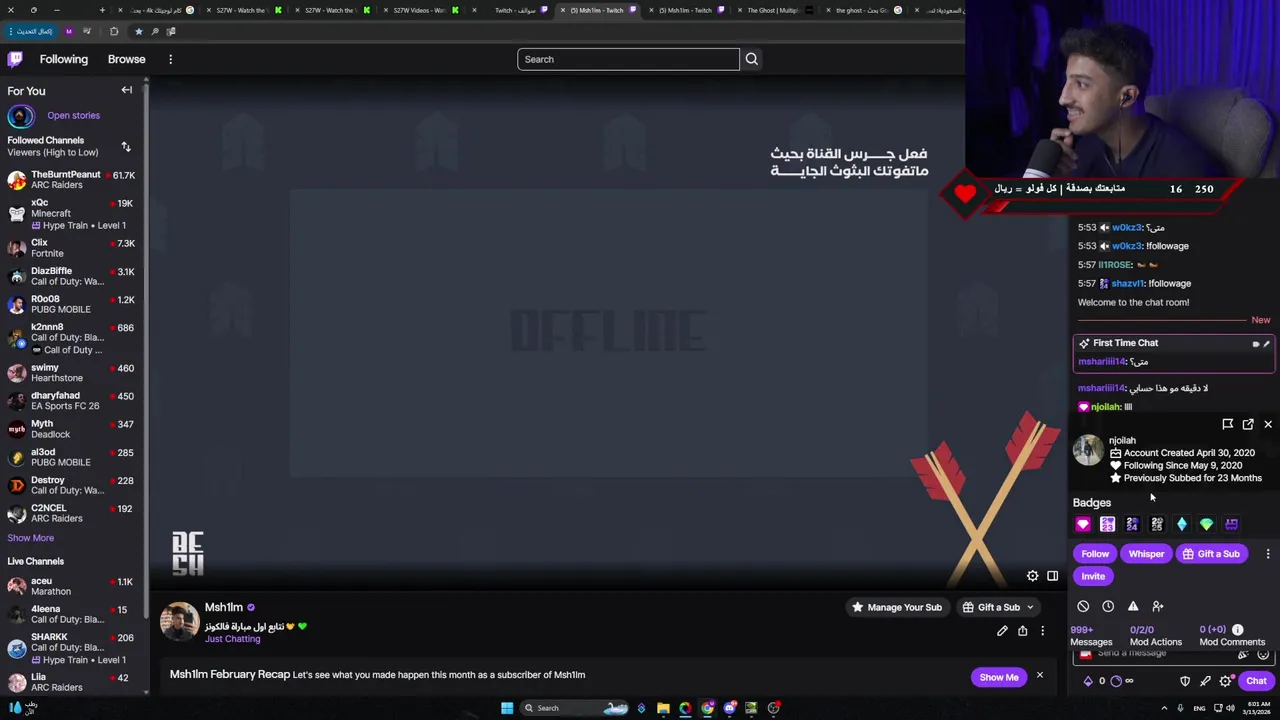This screenshot has height=720, width=1280.
Task: Open user card three-dot options
Action: [x=1268, y=554]
